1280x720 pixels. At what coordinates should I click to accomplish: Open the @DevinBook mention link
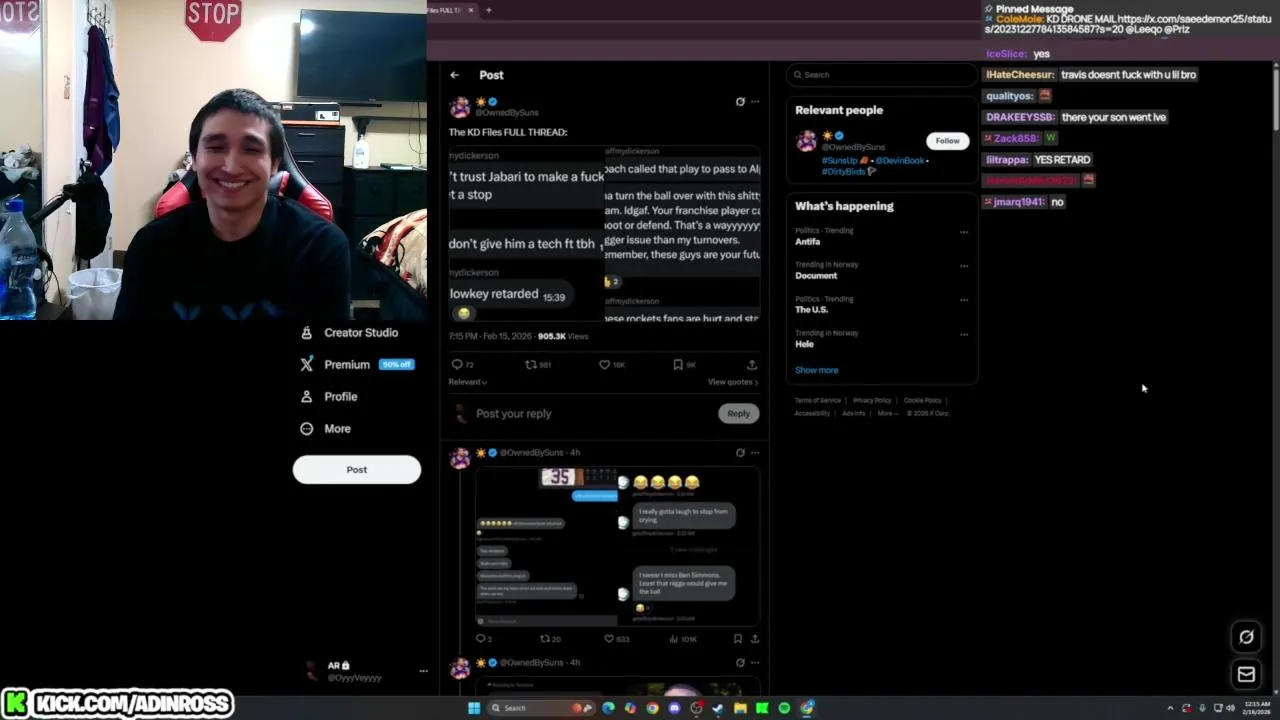click(900, 160)
